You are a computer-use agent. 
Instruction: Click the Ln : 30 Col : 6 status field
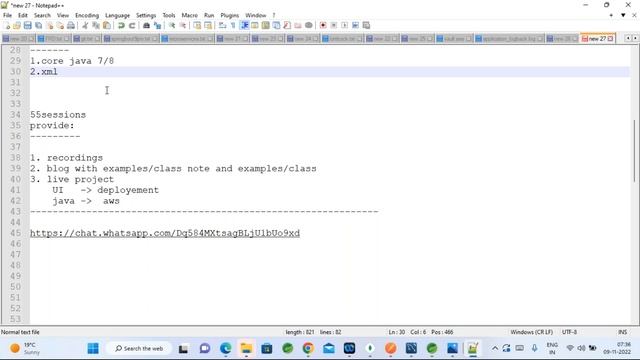(421, 332)
